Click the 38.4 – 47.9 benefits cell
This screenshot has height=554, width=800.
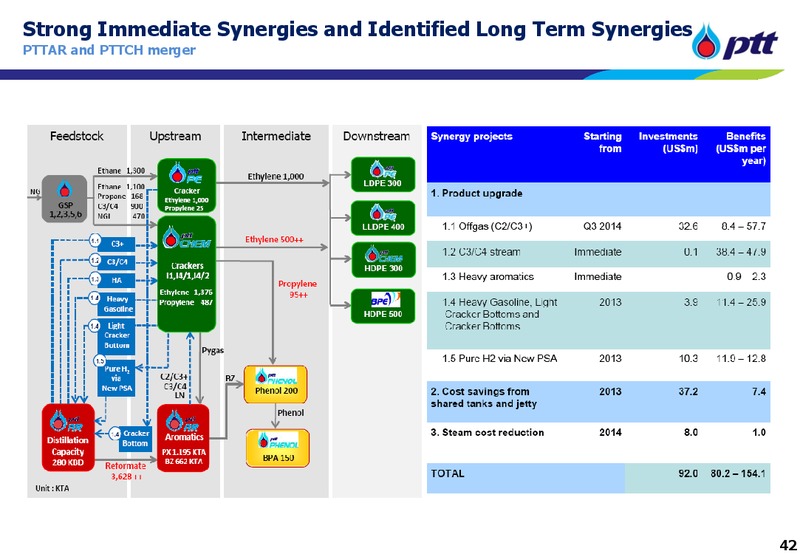[740, 251]
